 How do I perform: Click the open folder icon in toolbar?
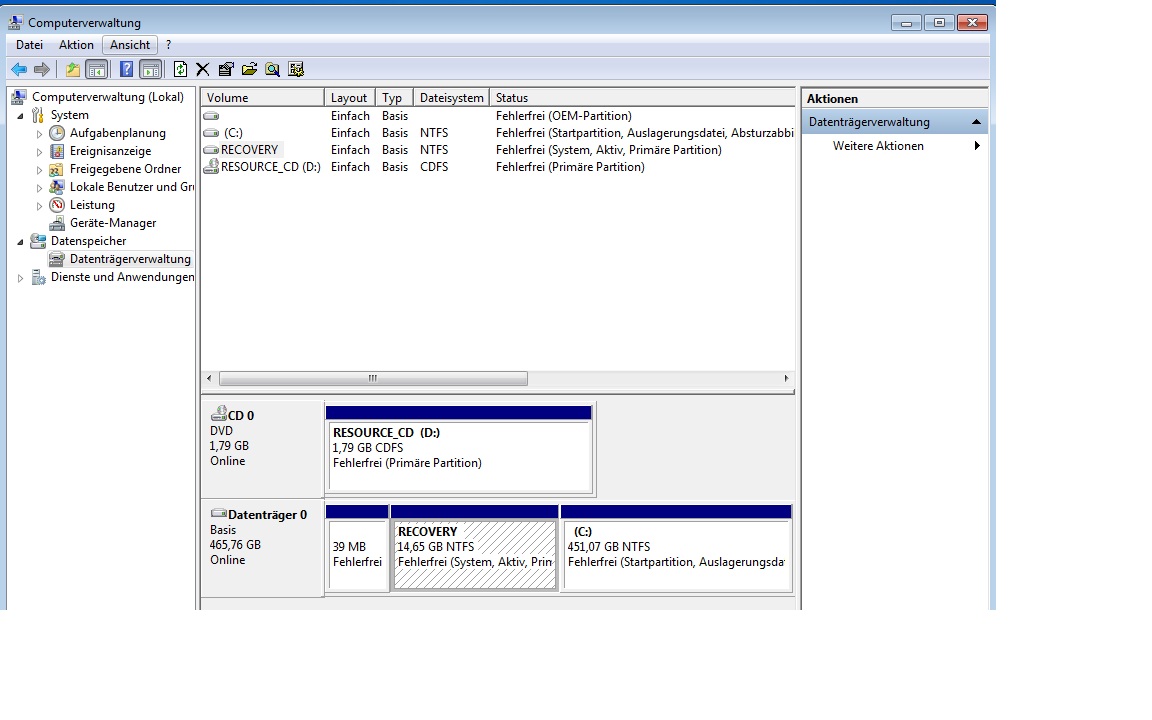(x=250, y=70)
